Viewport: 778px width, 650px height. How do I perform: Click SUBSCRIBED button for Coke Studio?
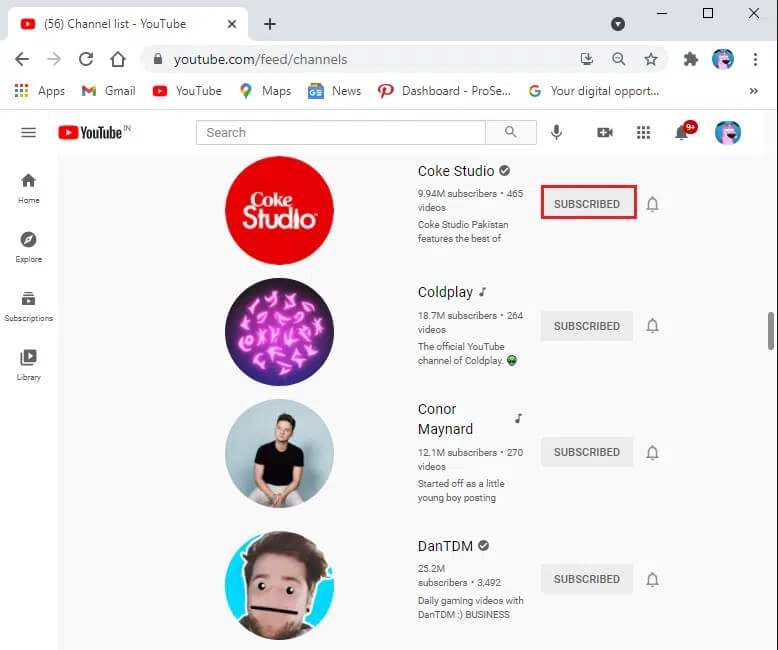click(x=587, y=203)
